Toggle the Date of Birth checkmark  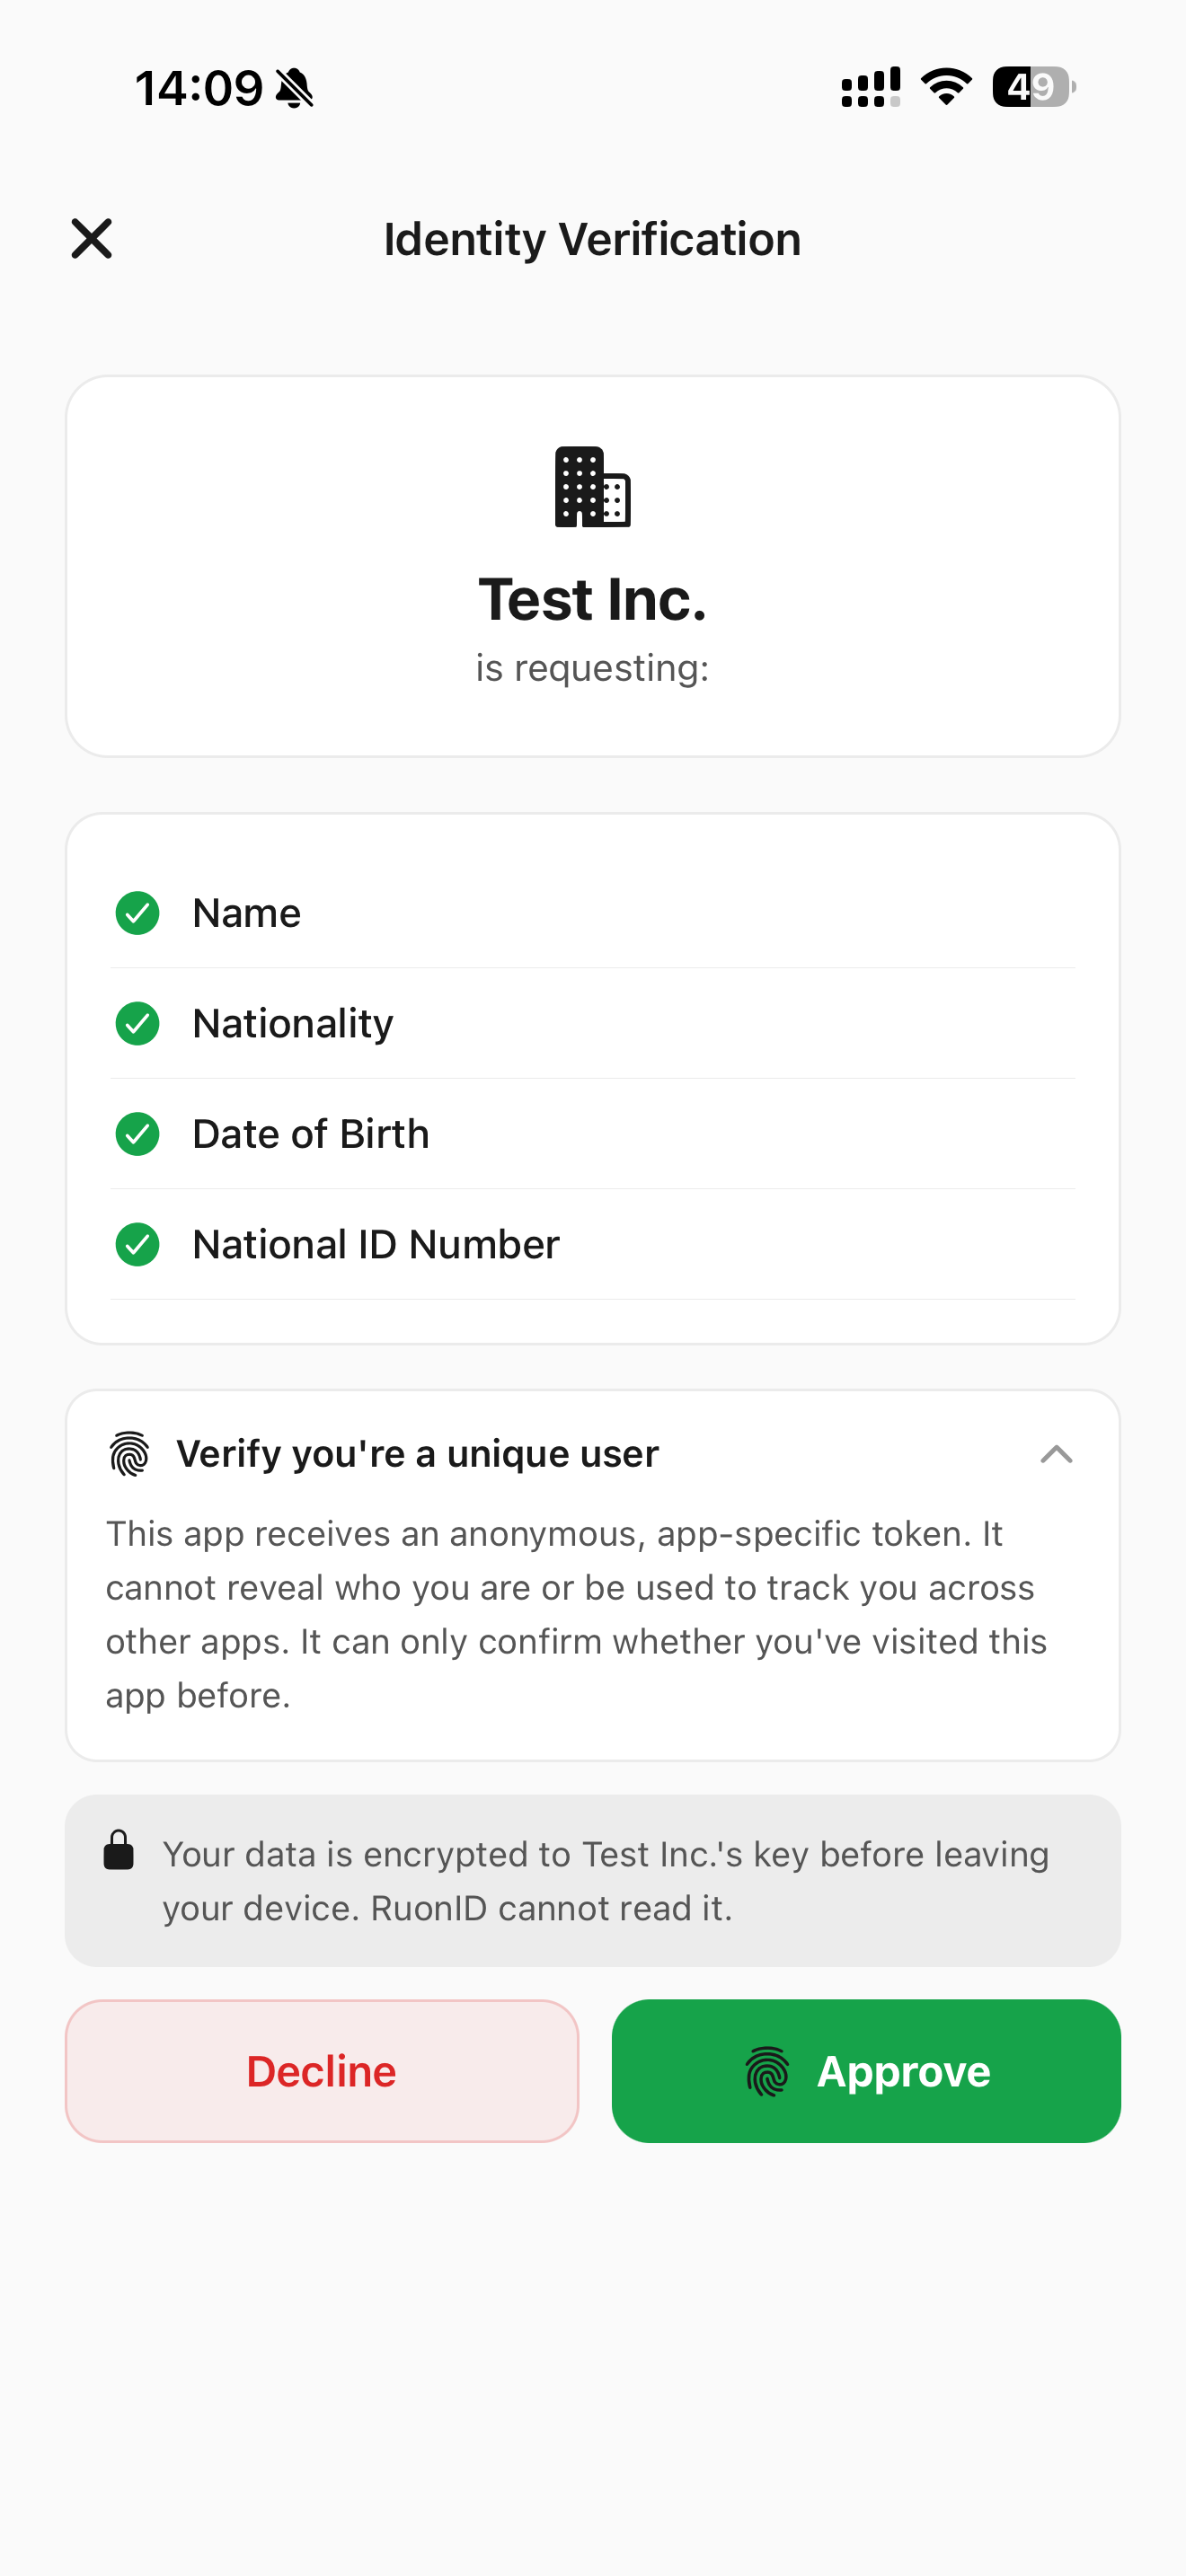pos(137,1134)
